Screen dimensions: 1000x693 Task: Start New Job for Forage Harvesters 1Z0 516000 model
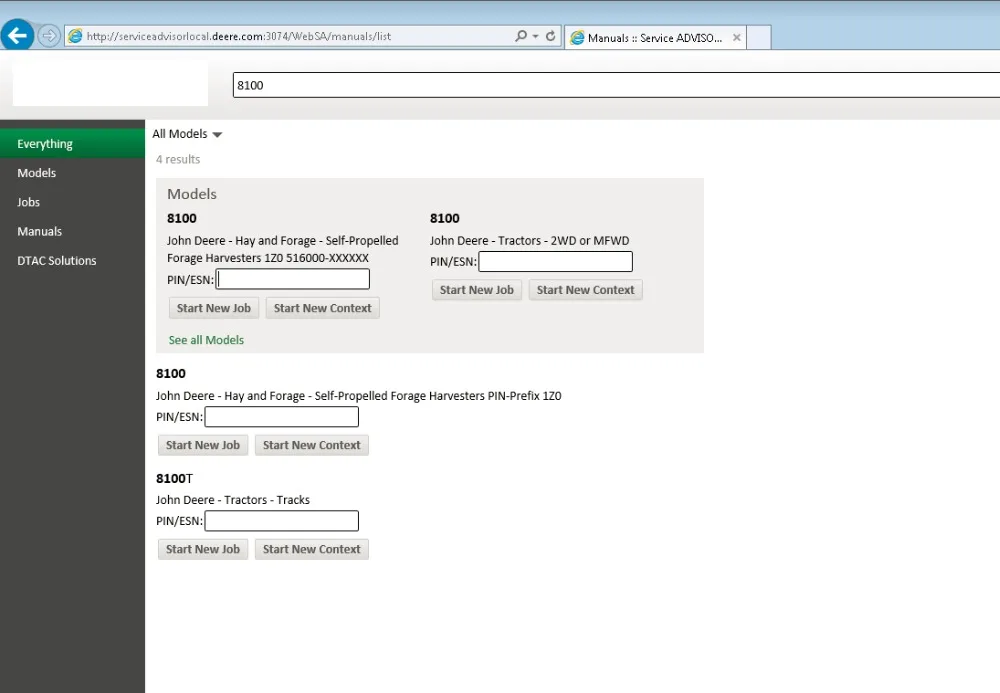click(214, 308)
